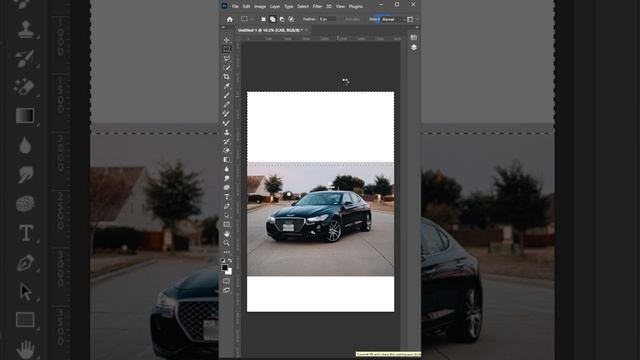Reset default foreground and background colors
640x360 pixels.
[x=223, y=260]
